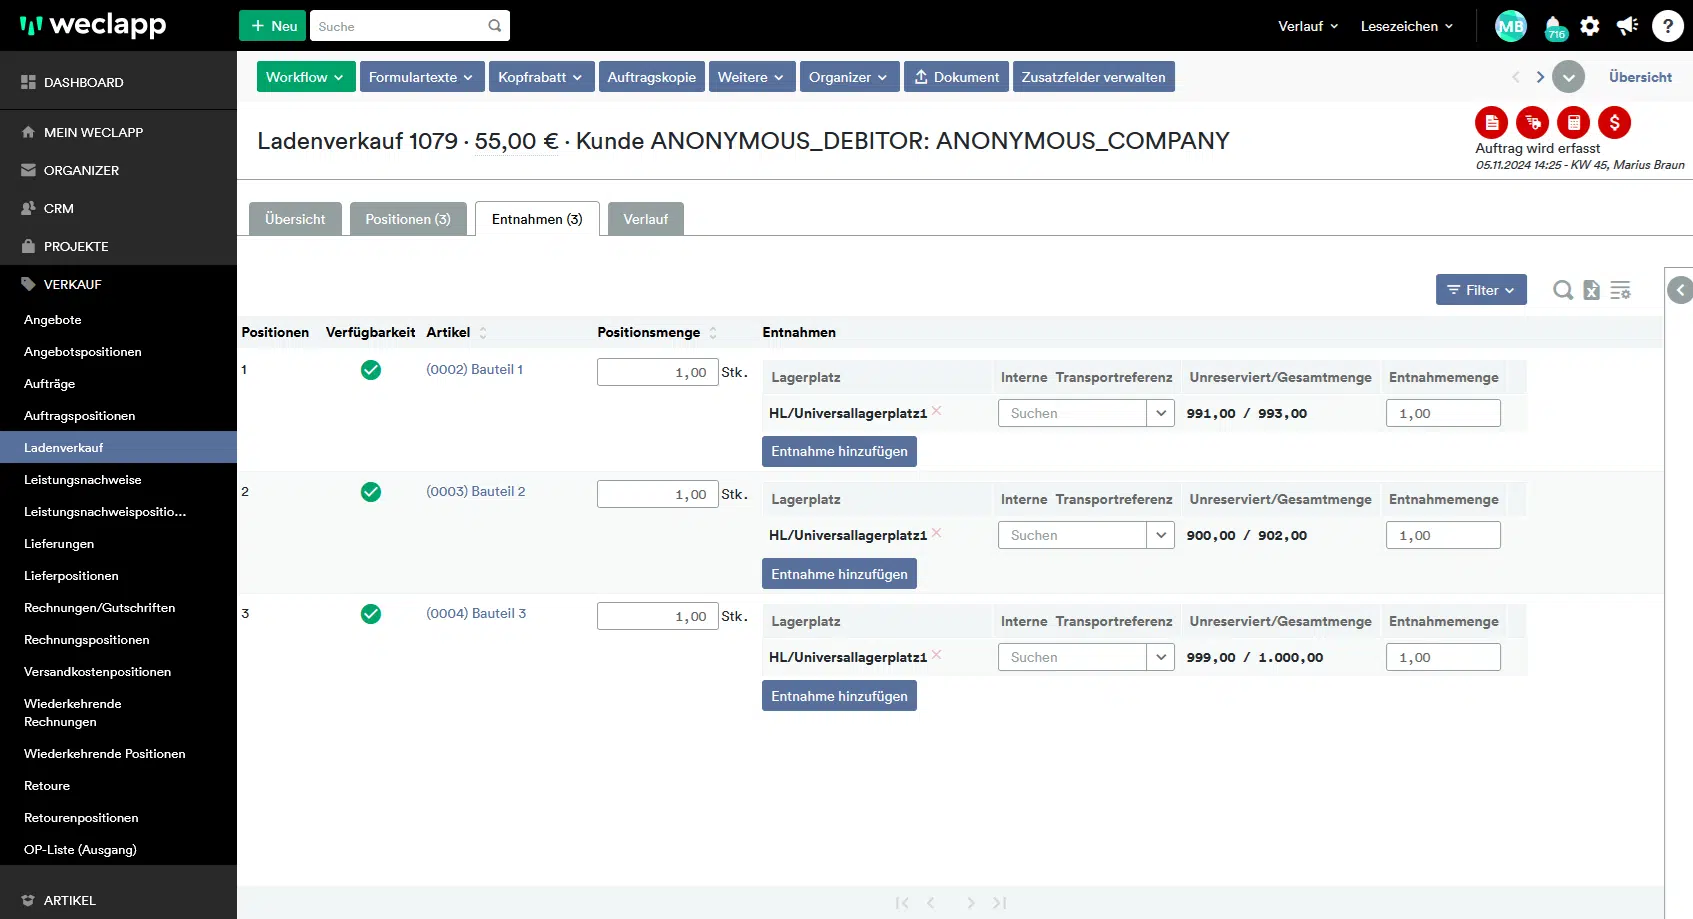The height and width of the screenshot is (919, 1693).
Task: Click Entnahme hinzufügen for Bauteil 1
Action: (839, 451)
